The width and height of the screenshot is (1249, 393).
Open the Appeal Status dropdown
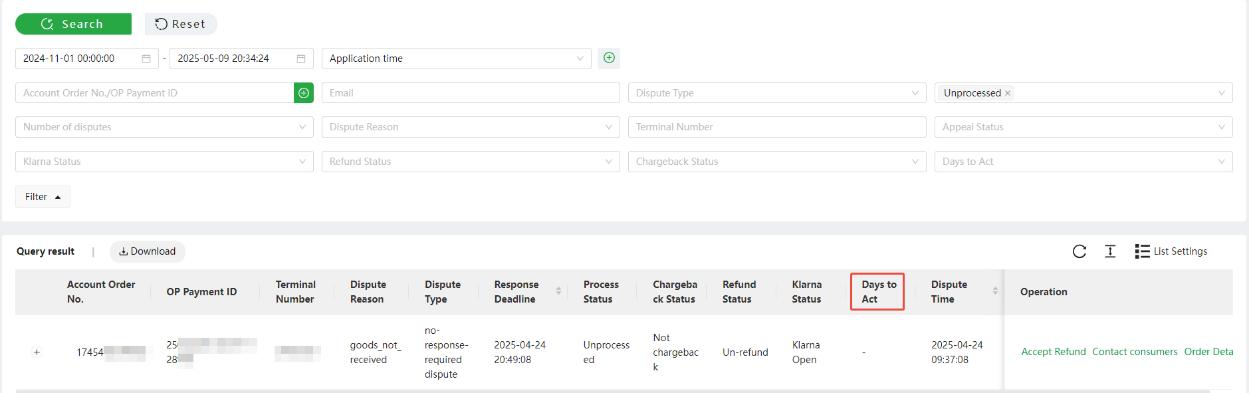pyautogui.click(x=1083, y=127)
